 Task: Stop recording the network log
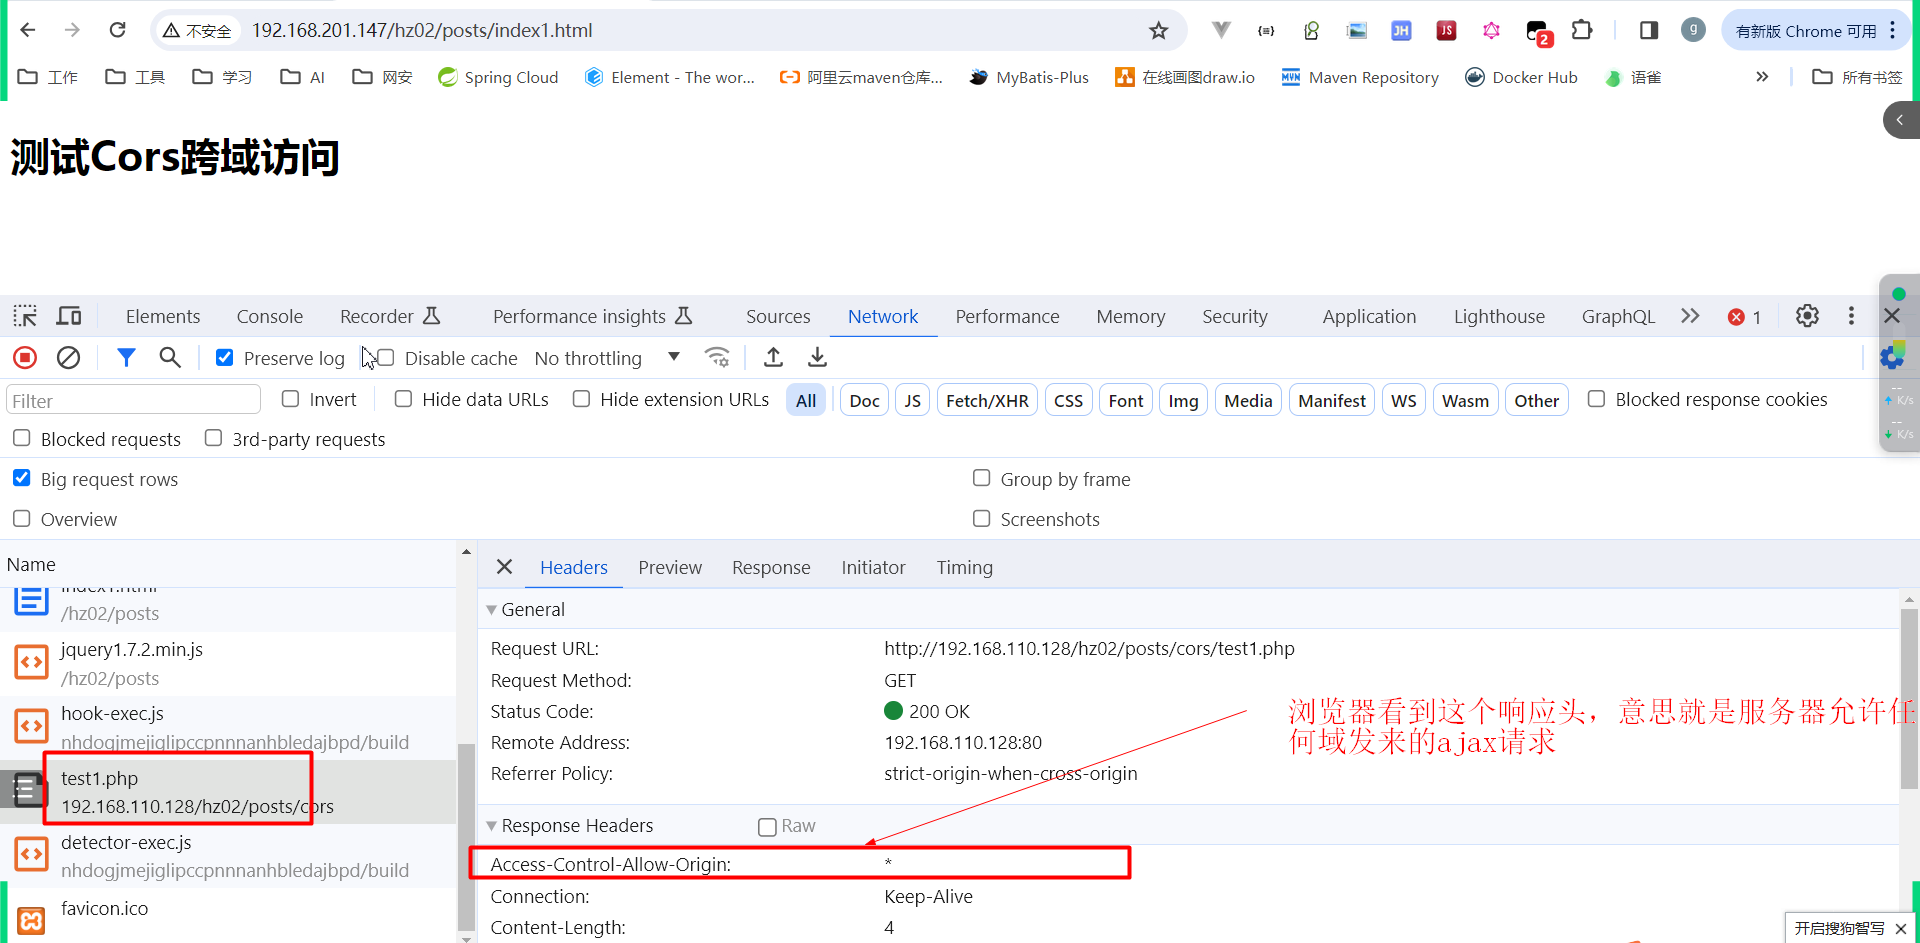click(x=25, y=357)
